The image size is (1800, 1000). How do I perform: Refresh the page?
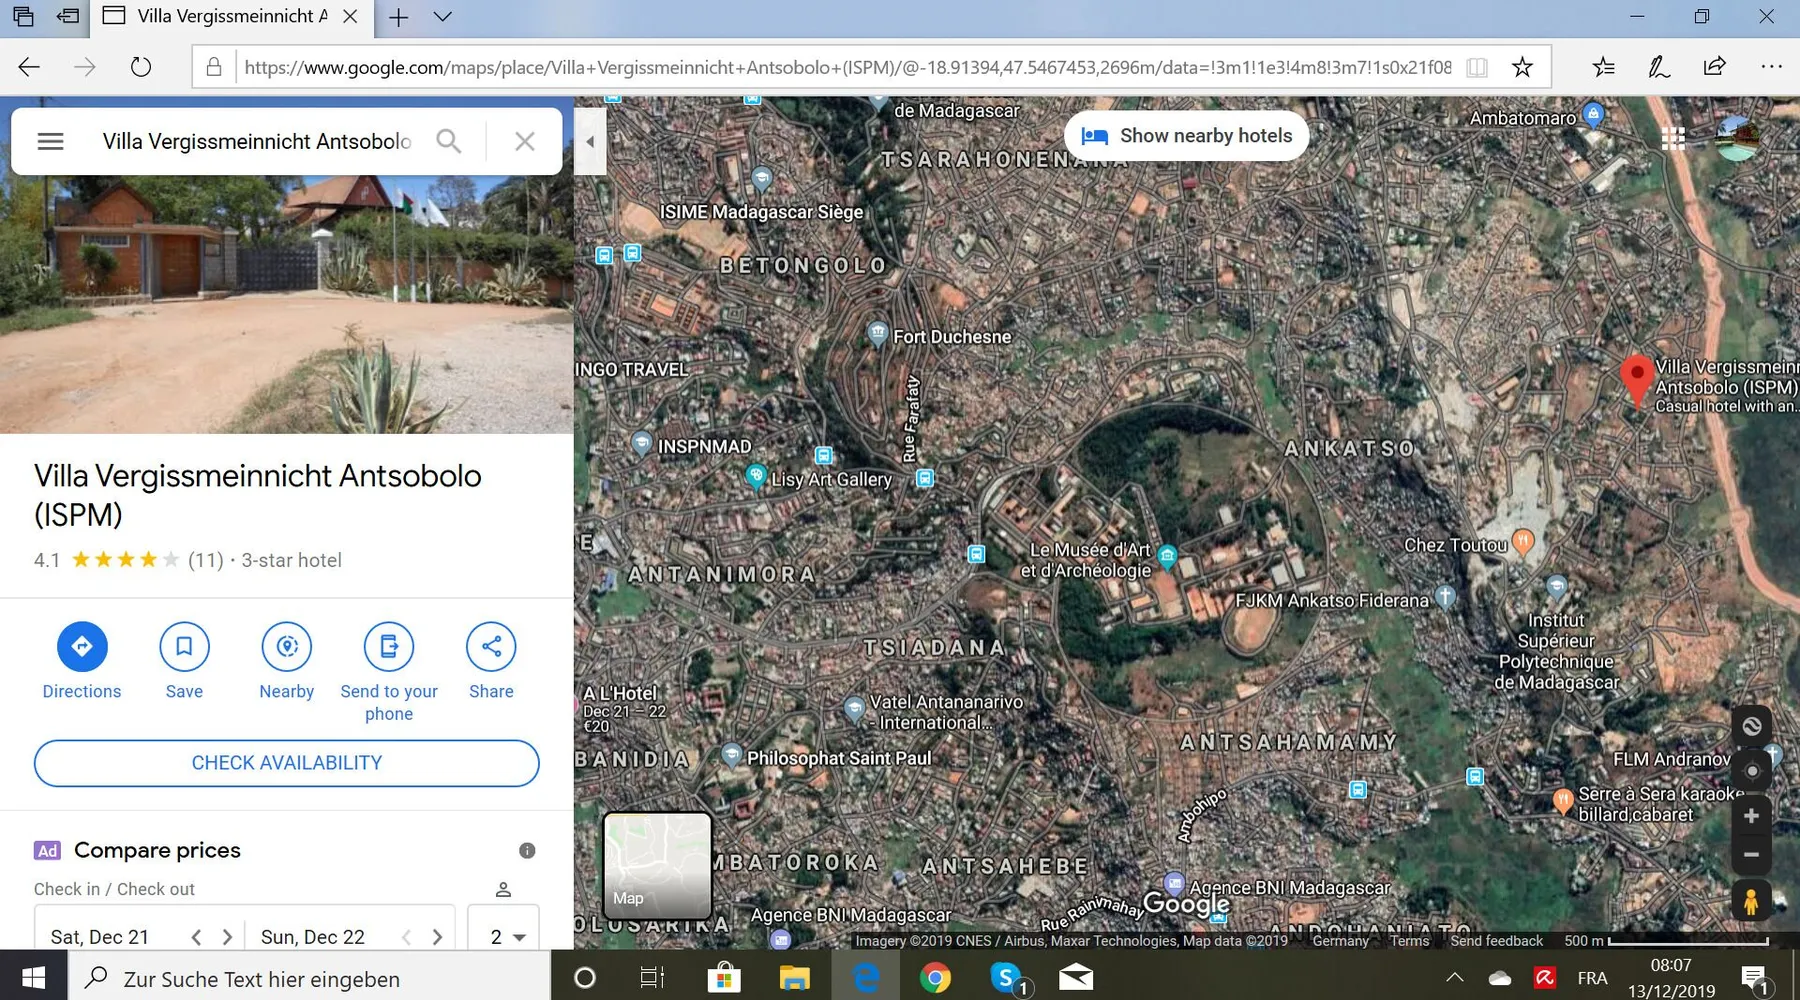(x=141, y=67)
